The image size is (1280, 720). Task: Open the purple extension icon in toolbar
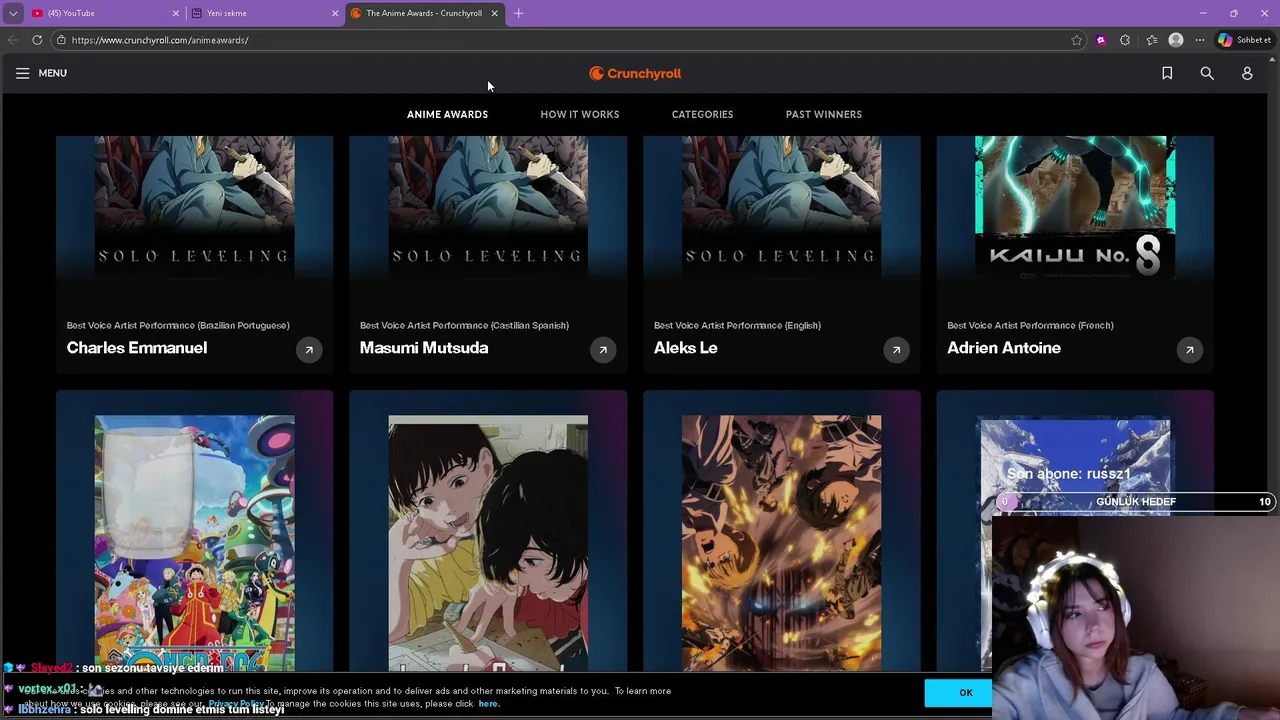(x=1101, y=40)
